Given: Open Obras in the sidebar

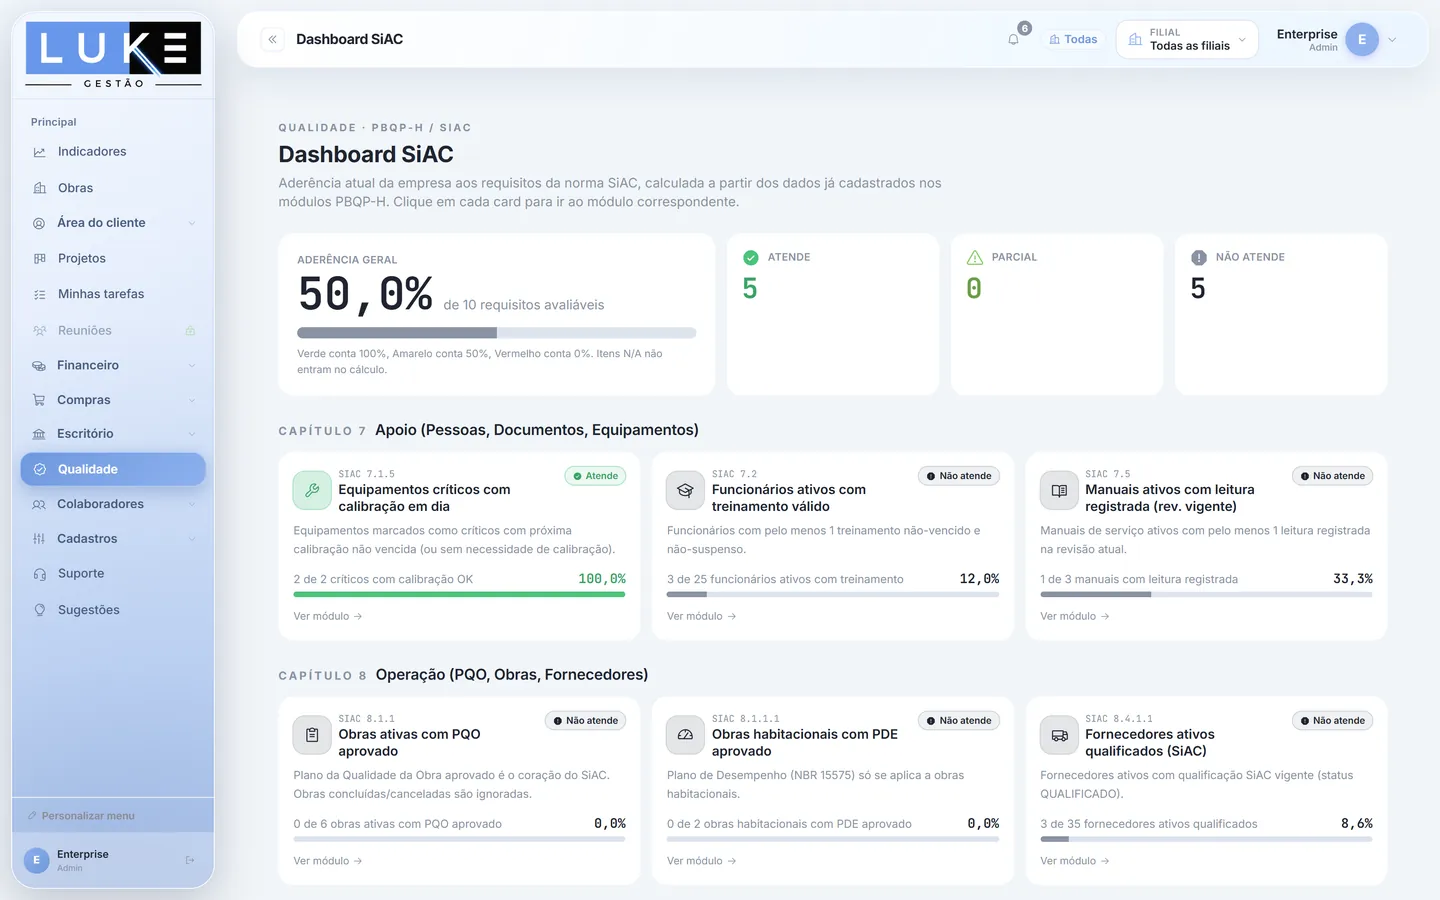Looking at the screenshot, I should [x=113, y=188].
